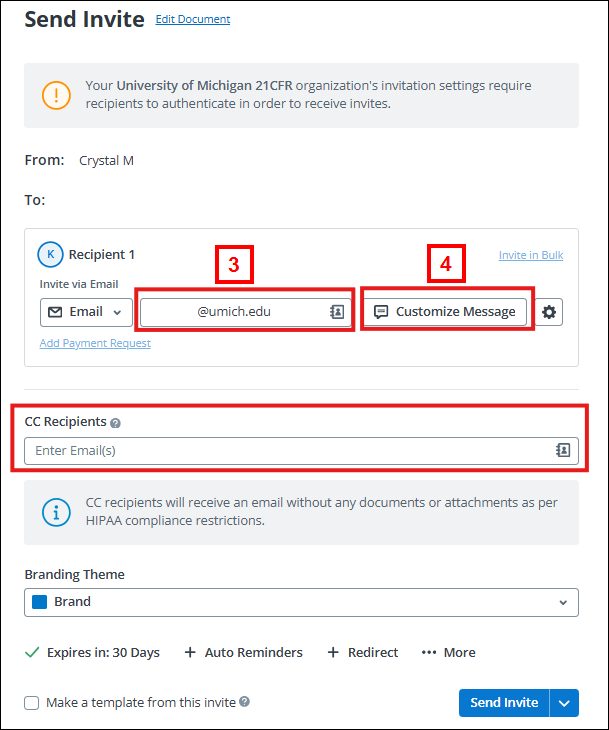Click Customize Message button
The height and width of the screenshot is (730, 609).
(x=446, y=312)
